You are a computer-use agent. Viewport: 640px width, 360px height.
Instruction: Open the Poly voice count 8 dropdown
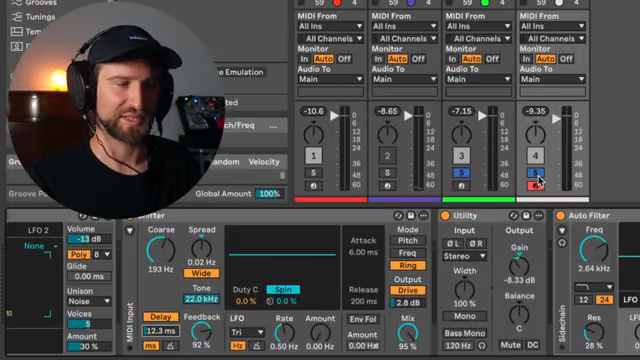pyautogui.click(x=102, y=255)
